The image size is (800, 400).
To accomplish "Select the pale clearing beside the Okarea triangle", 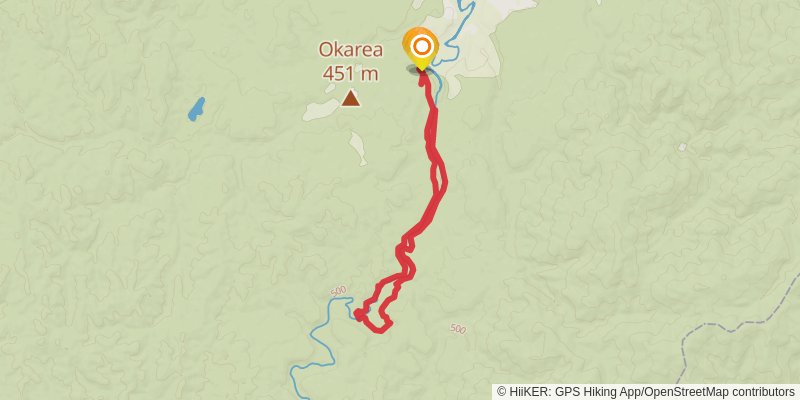I will point(321,110).
